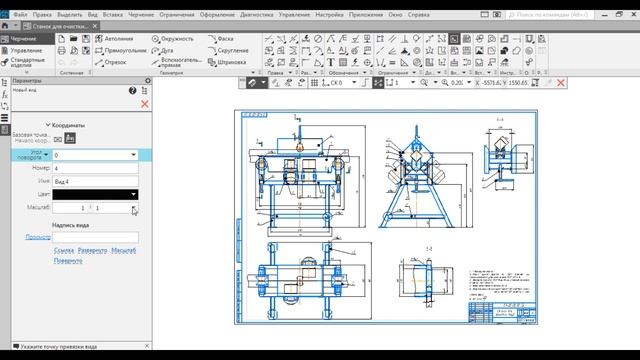Image resolution: width=640 pixels, height=360 pixels.
Task: Insert table icon next to text tool
Action: click(343, 62)
